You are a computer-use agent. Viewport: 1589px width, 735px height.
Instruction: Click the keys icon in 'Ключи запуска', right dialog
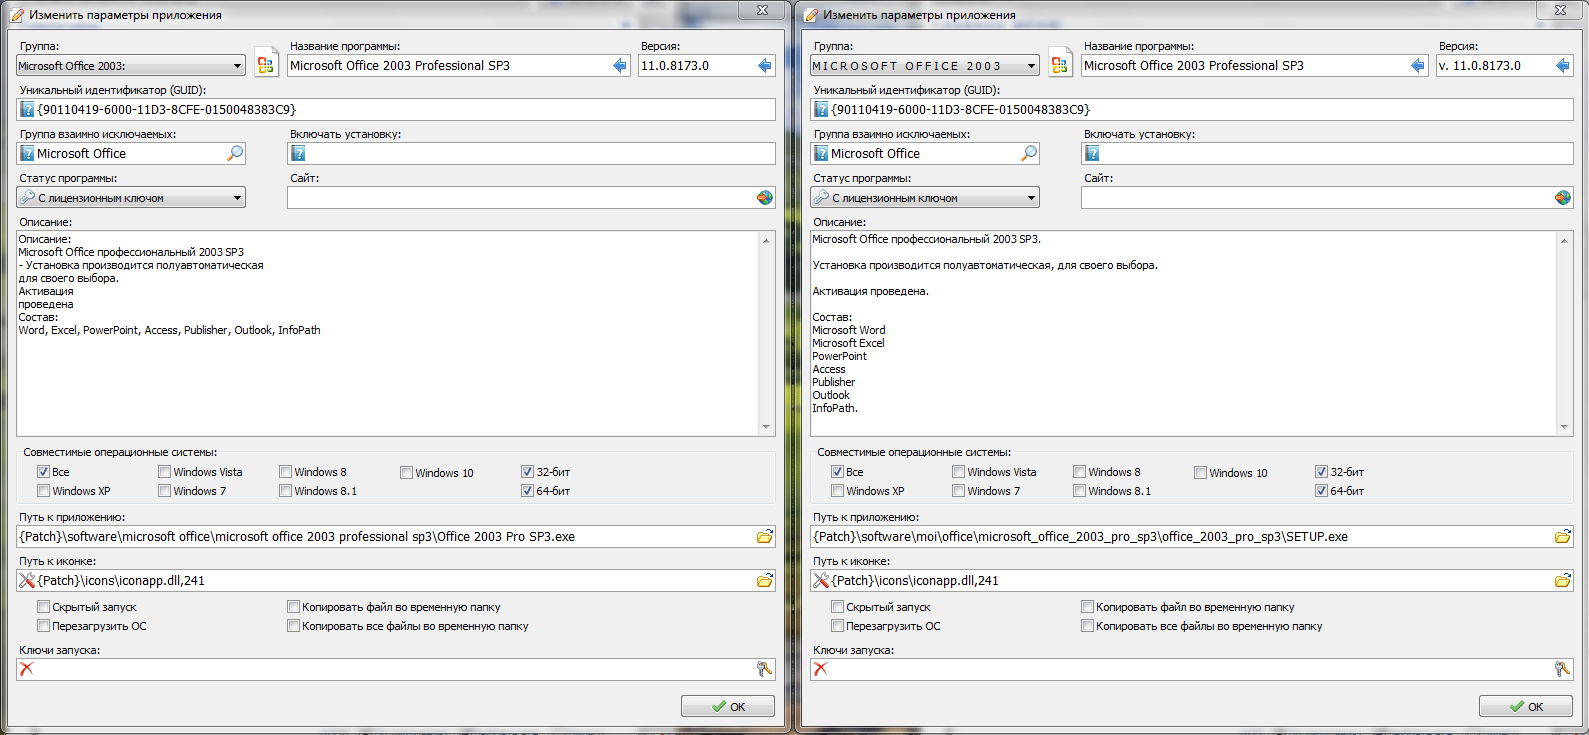(1563, 669)
